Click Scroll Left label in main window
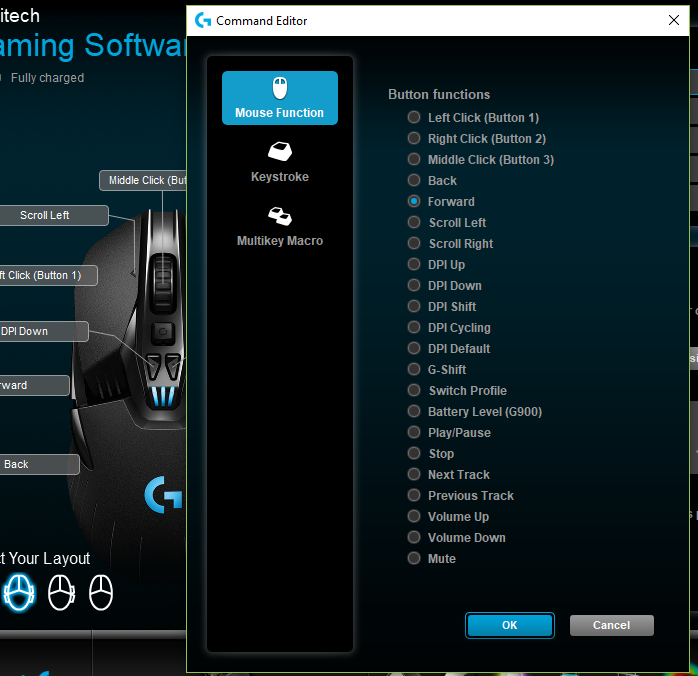This screenshot has height=676, width=698. point(53,215)
